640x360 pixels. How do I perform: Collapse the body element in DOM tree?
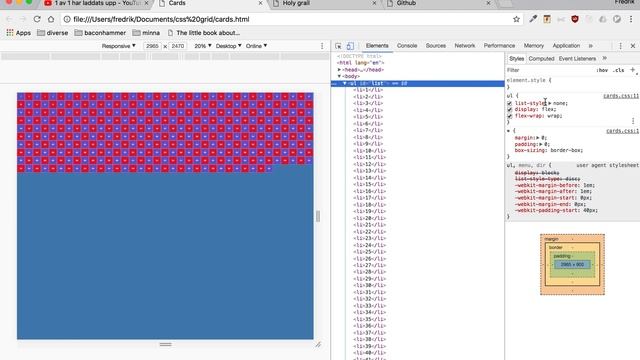click(339, 76)
